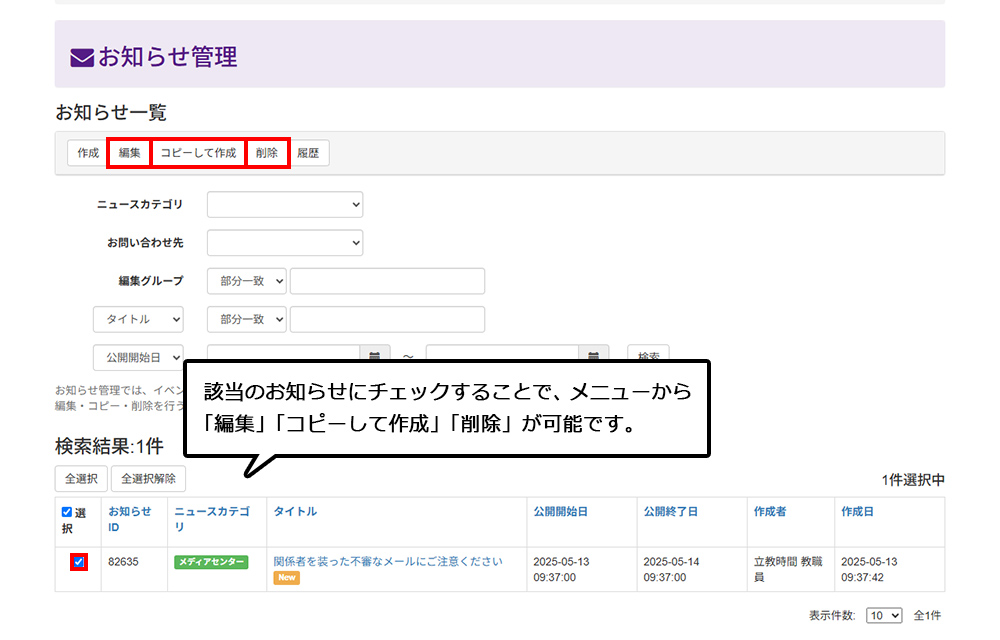
Task: Open the 関係者を装った不審なメール notice link
Action: [388, 561]
